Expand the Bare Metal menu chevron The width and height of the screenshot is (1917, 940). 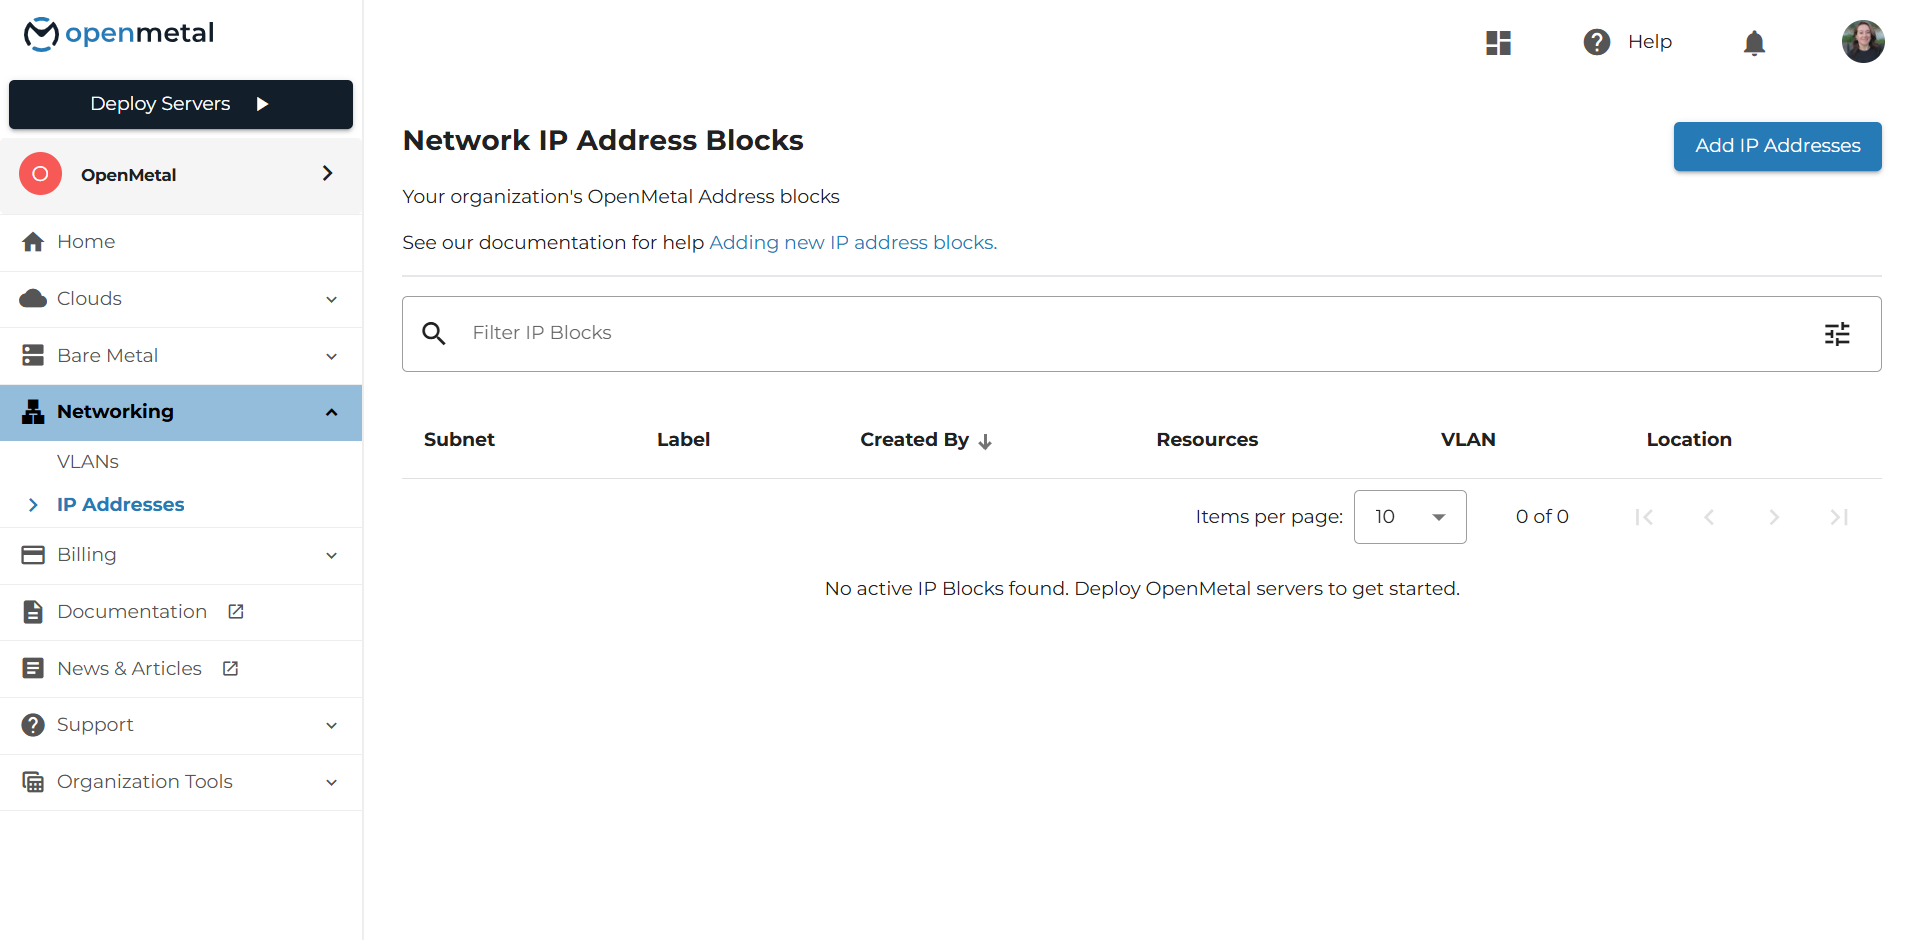coord(332,357)
